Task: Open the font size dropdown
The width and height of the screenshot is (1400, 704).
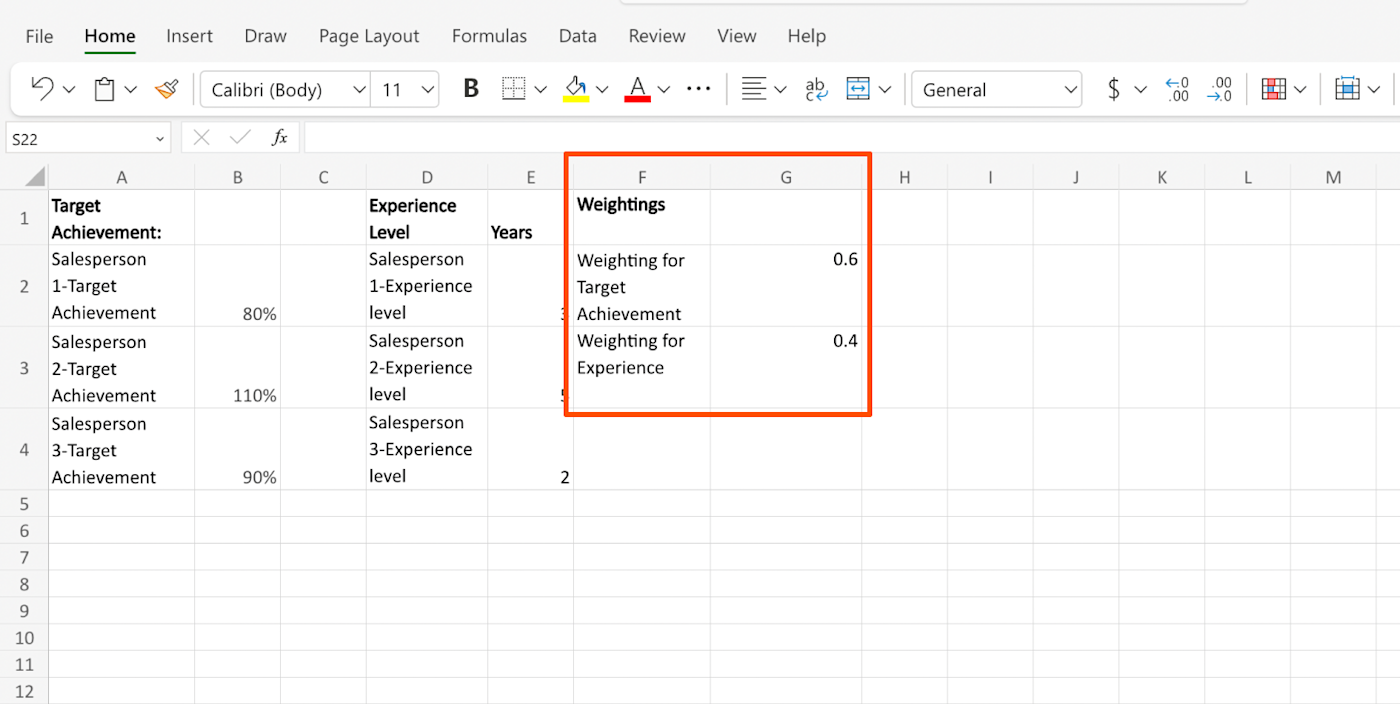Action: click(x=427, y=88)
